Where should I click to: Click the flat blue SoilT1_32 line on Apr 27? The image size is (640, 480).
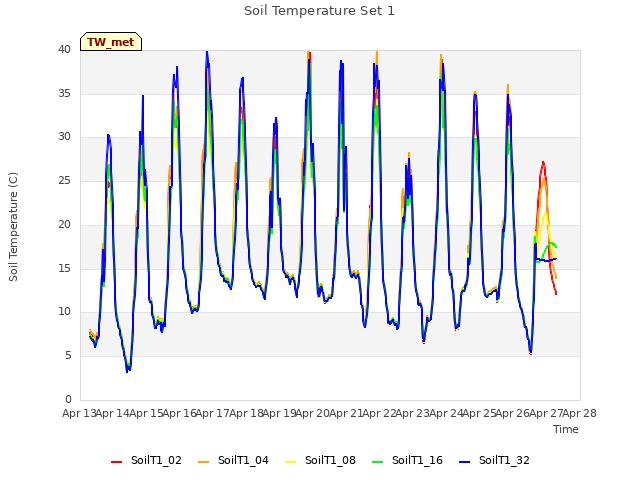(x=546, y=260)
